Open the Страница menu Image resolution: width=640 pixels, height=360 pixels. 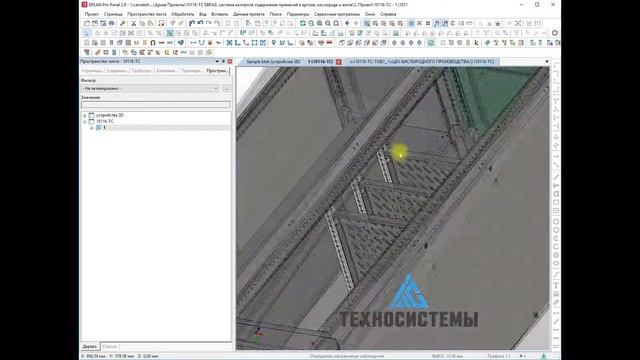click(113, 14)
